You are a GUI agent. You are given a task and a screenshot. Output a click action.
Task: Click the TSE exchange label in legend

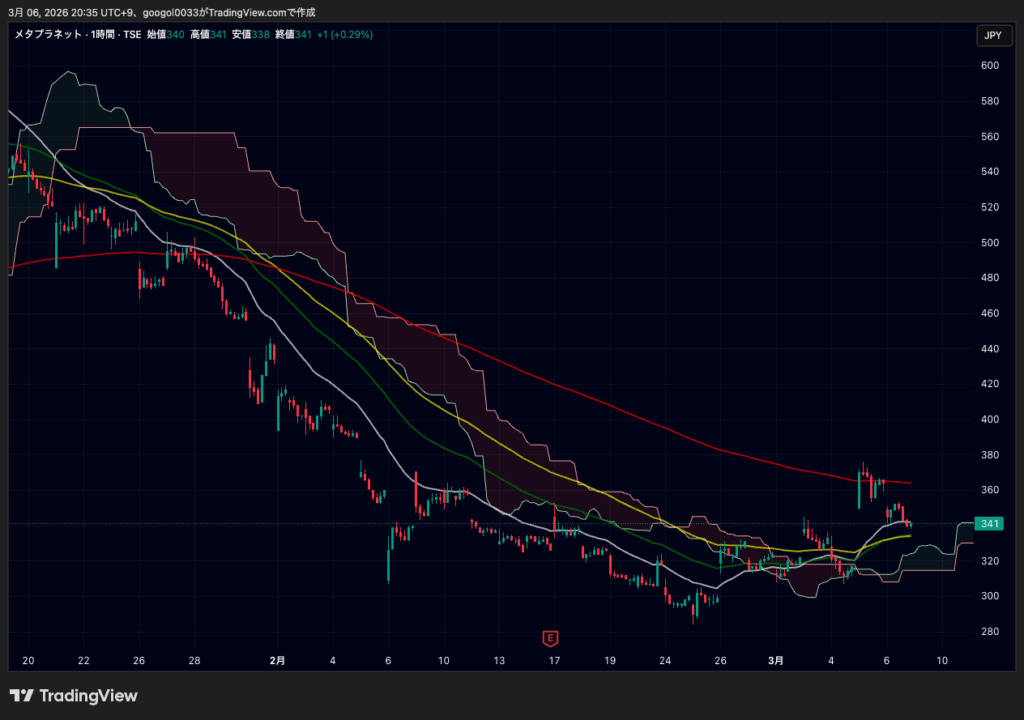130,34
